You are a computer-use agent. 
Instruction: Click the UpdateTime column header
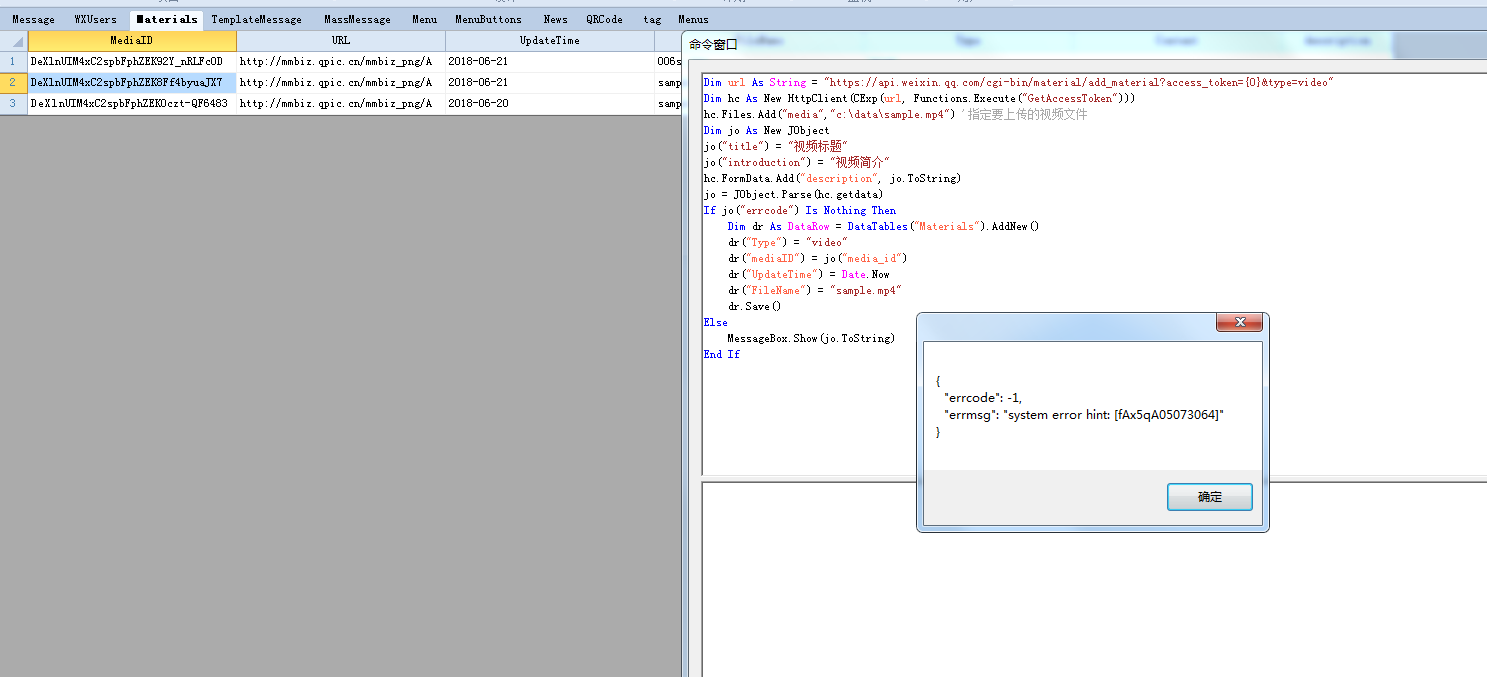pos(550,41)
